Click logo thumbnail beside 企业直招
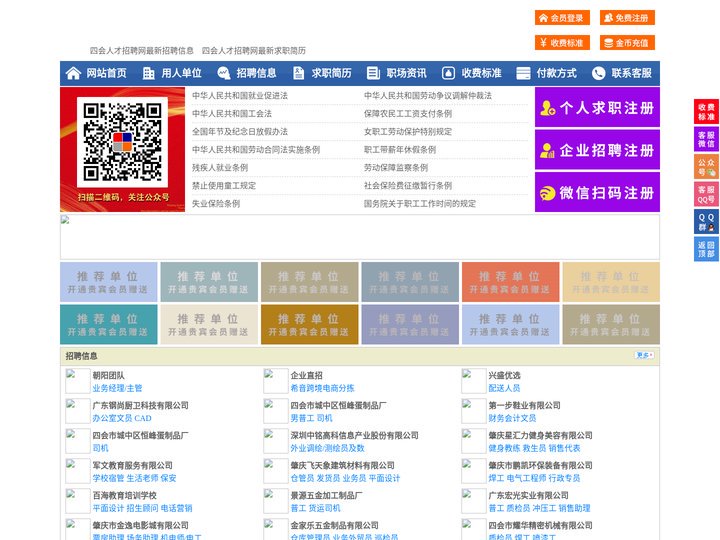This screenshot has width=720, height=540. click(276, 381)
